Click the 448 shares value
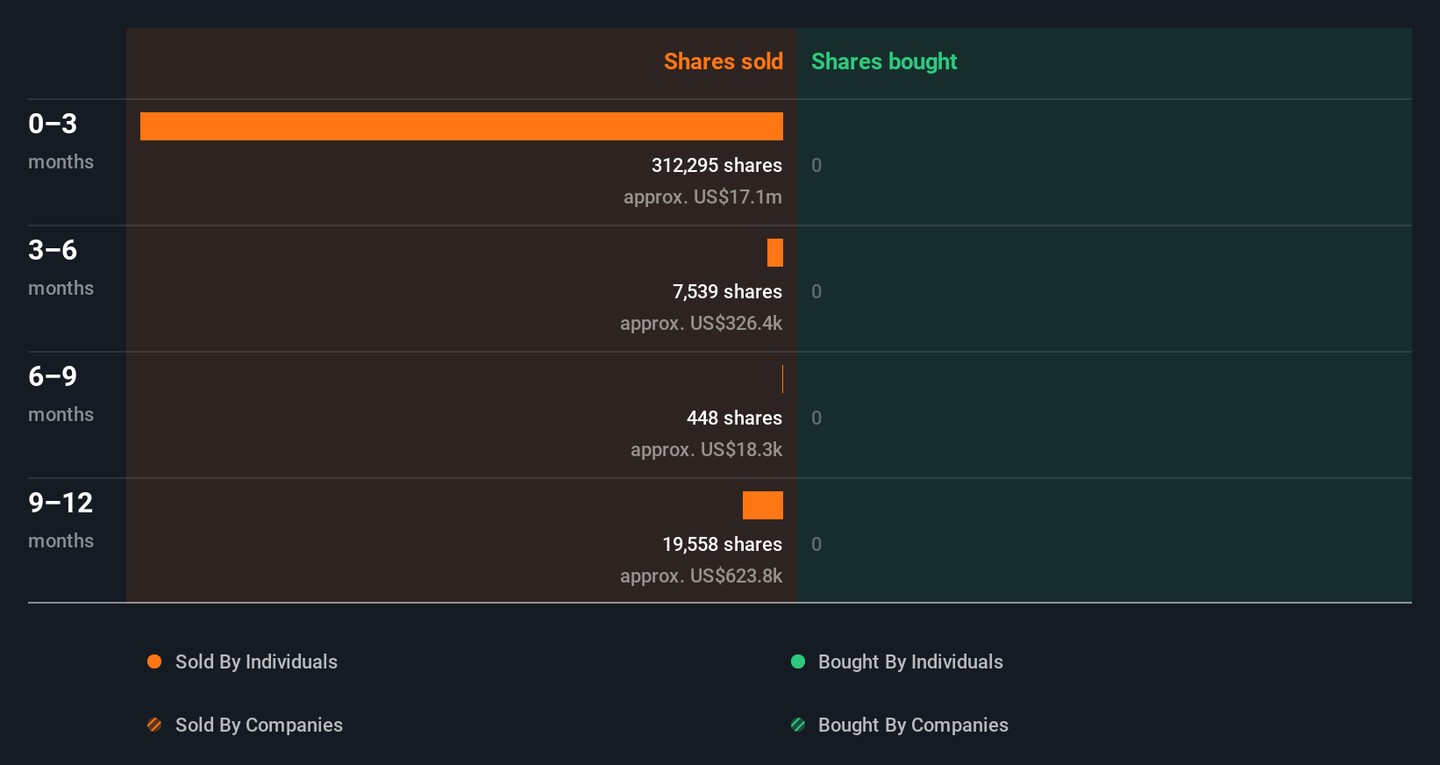This screenshot has width=1440, height=765. 734,418
